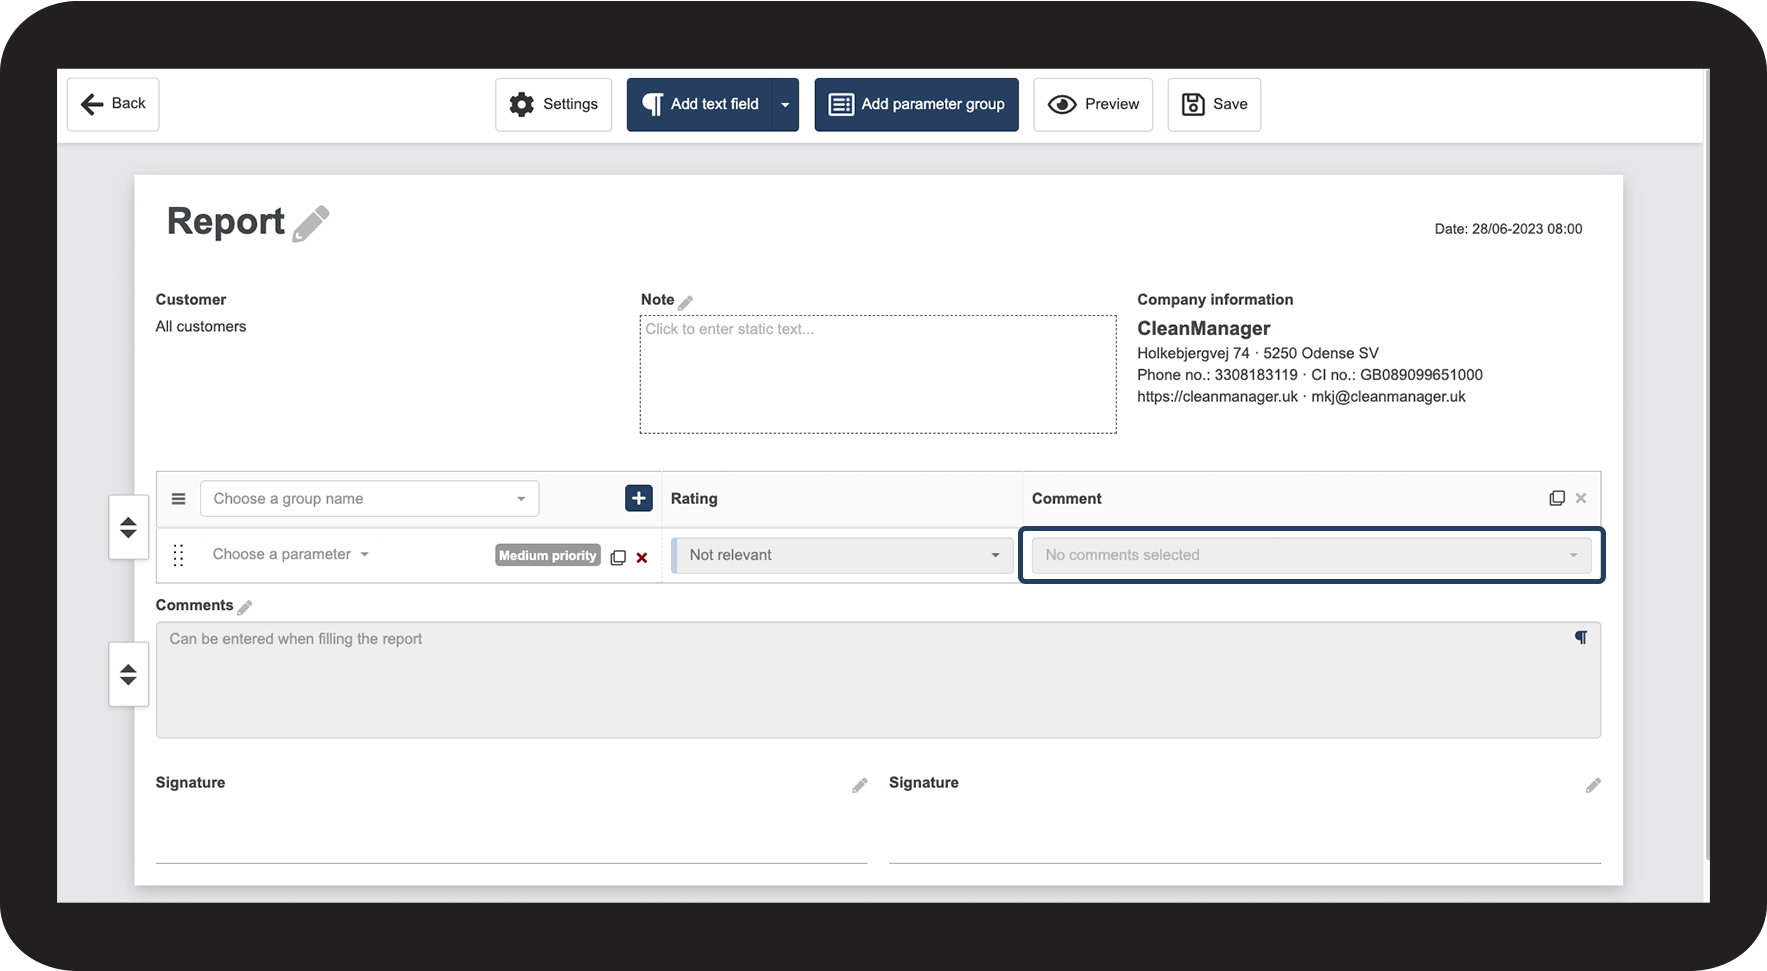Open the Not relevant rating dropdown
Image resolution: width=1767 pixels, height=971 pixels.
pos(842,555)
